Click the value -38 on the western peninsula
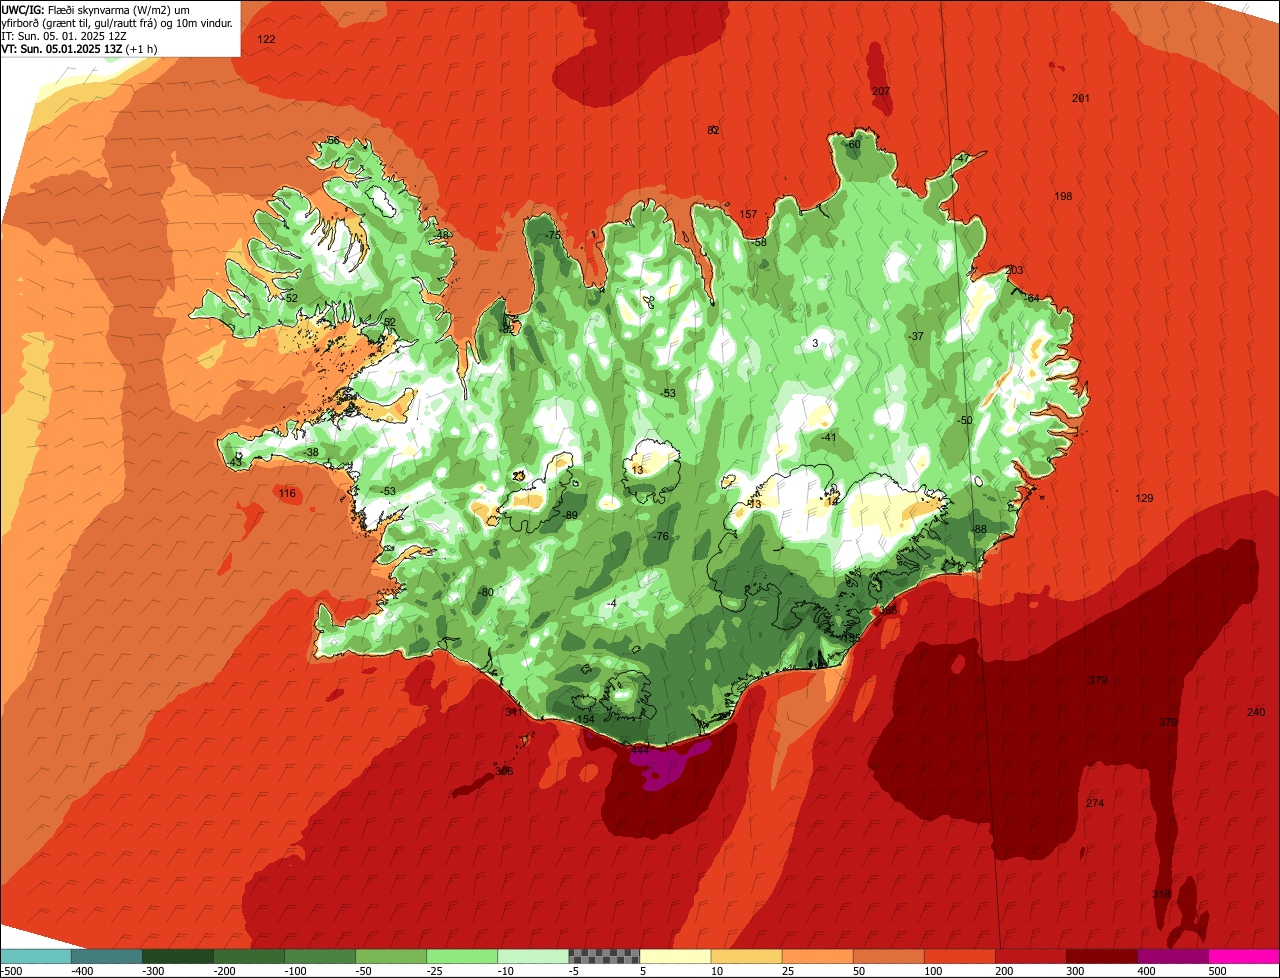Viewport: 1280px width, 978px height. click(311, 452)
